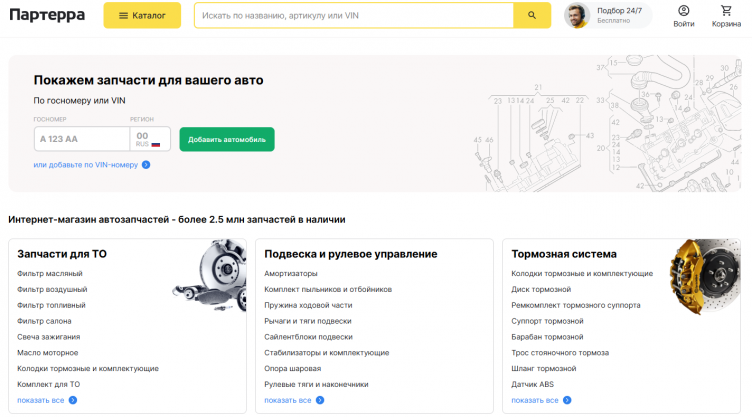This screenshot has width=752, height=417.
Task: Click arrow icon beside VIN-номеру link
Action: pyautogui.click(x=146, y=165)
